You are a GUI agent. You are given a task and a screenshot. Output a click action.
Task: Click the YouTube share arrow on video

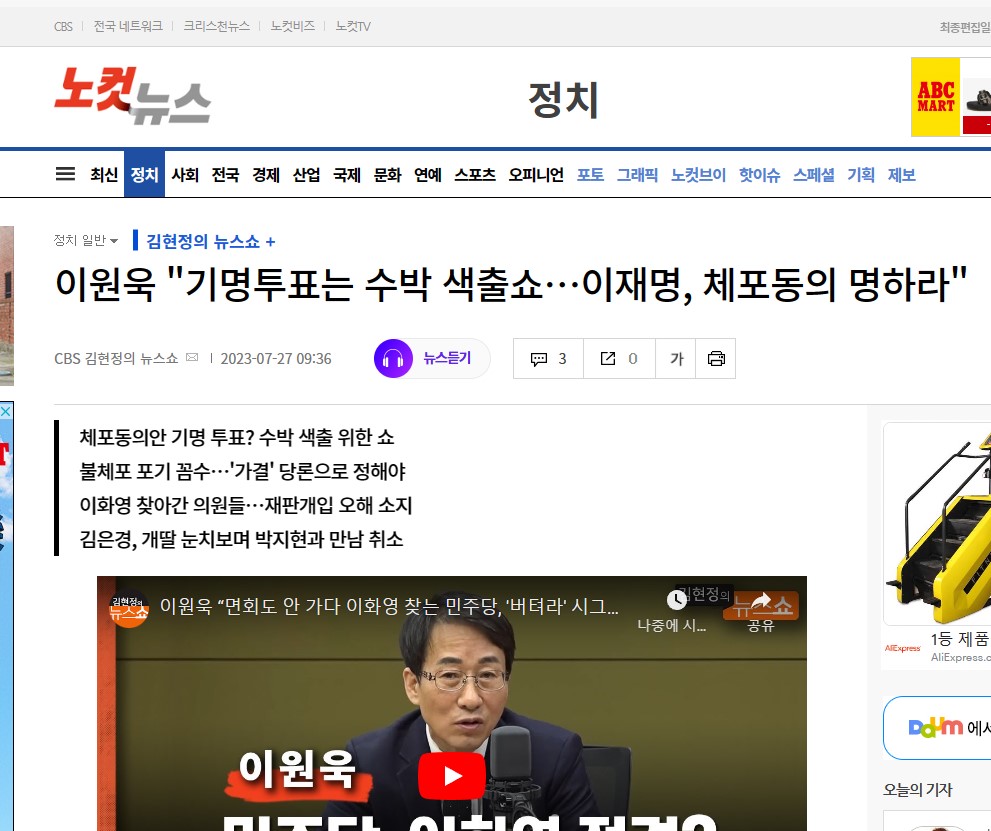click(x=761, y=602)
